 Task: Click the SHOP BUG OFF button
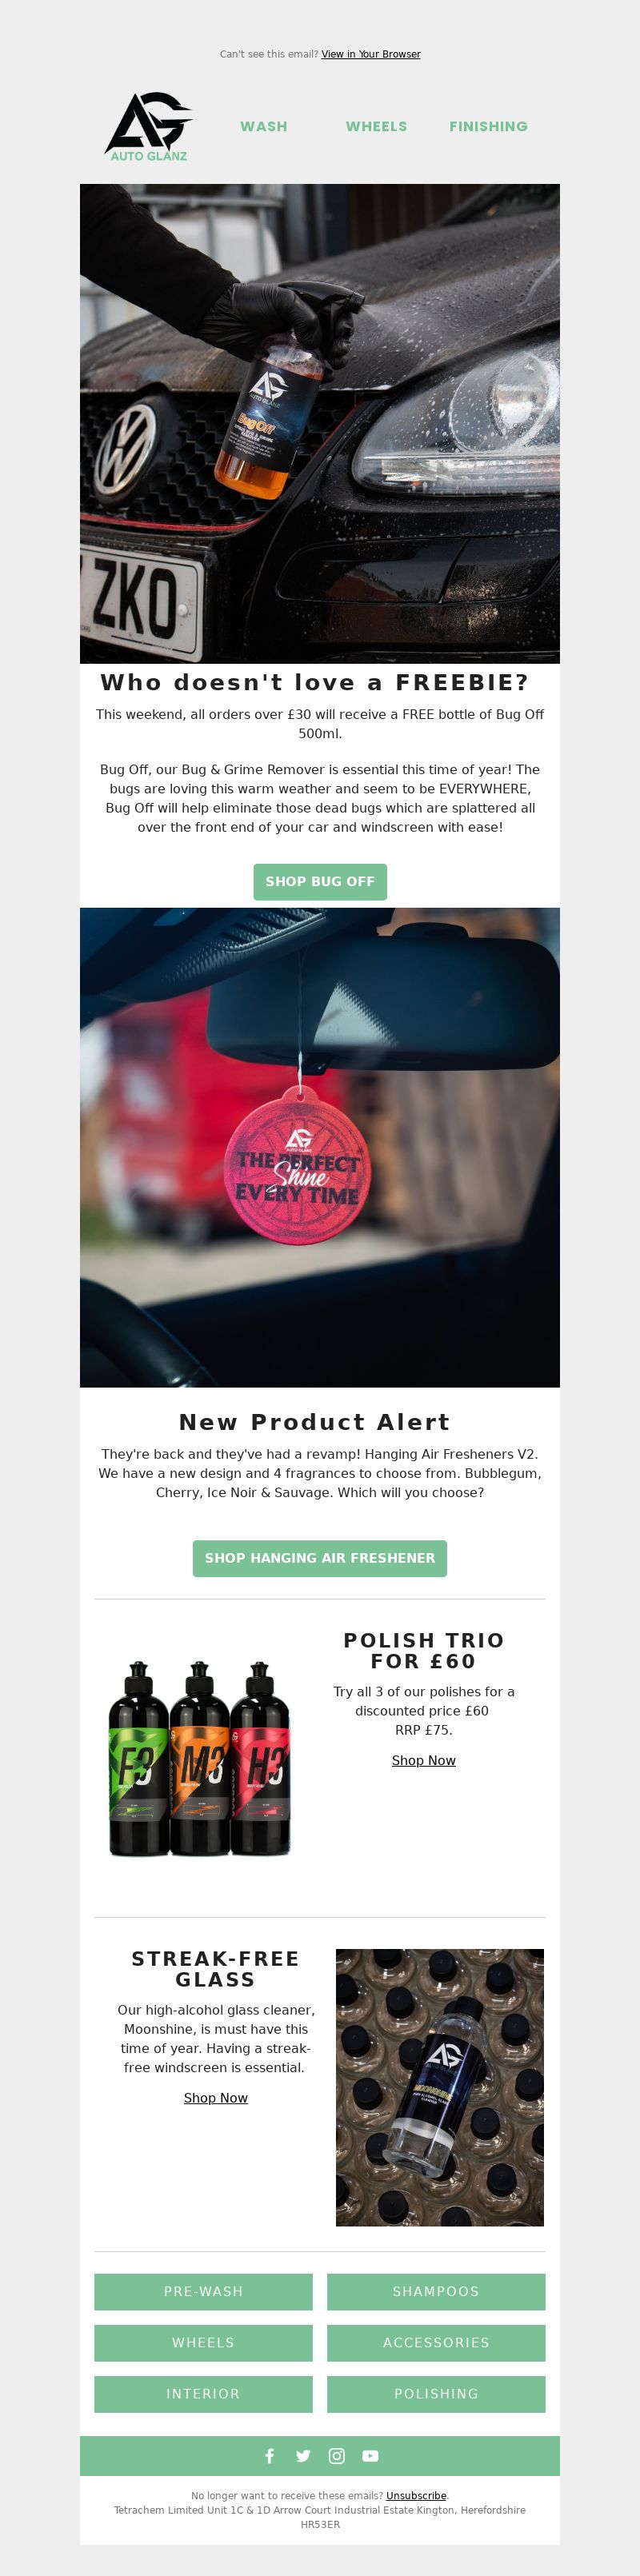click(320, 881)
